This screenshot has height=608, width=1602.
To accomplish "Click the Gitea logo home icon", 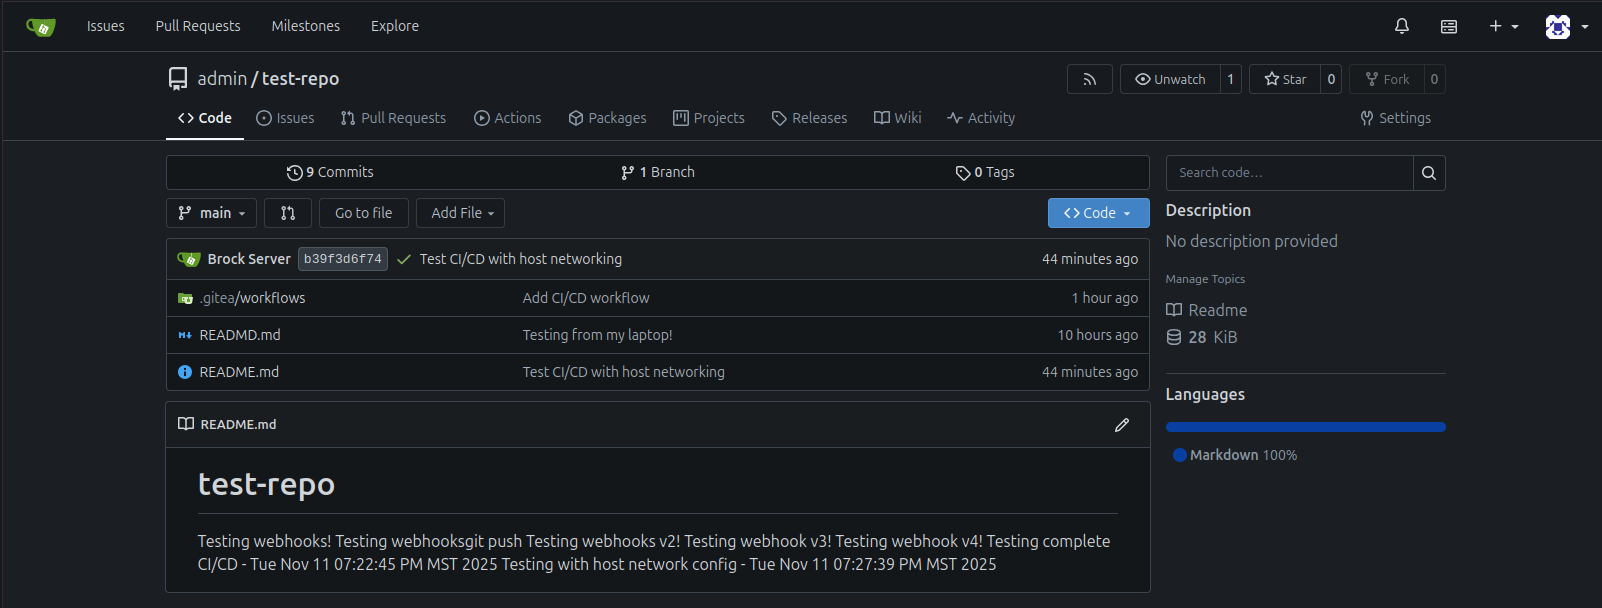I will pos(41,26).
